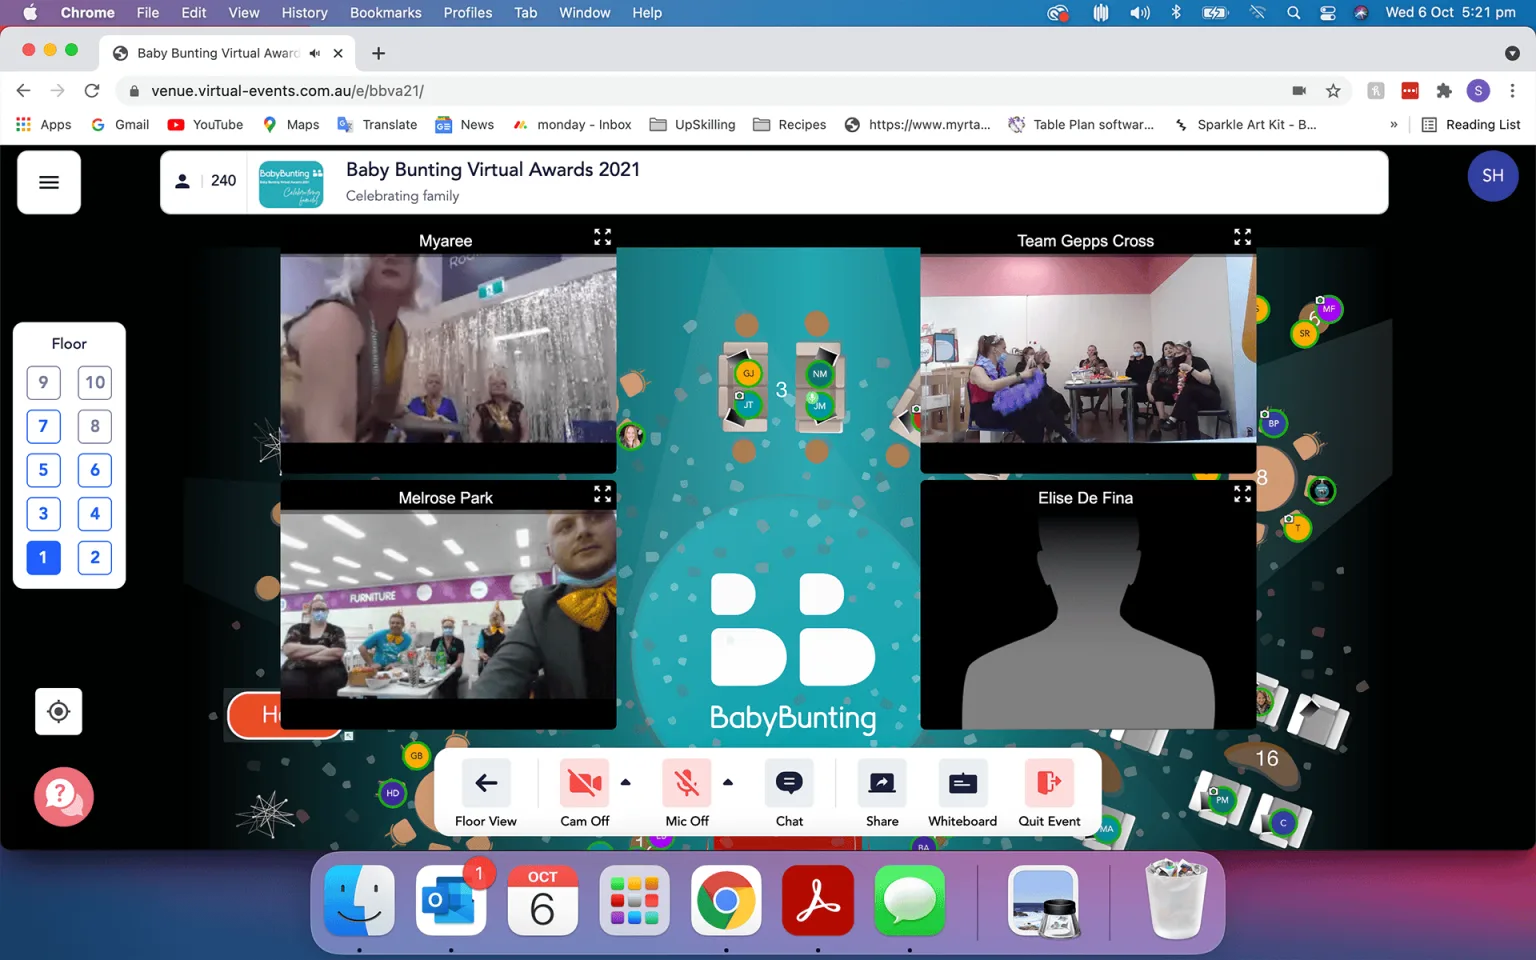This screenshot has width=1536, height=960.
Task: Open the Chat panel
Action: pos(789,794)
